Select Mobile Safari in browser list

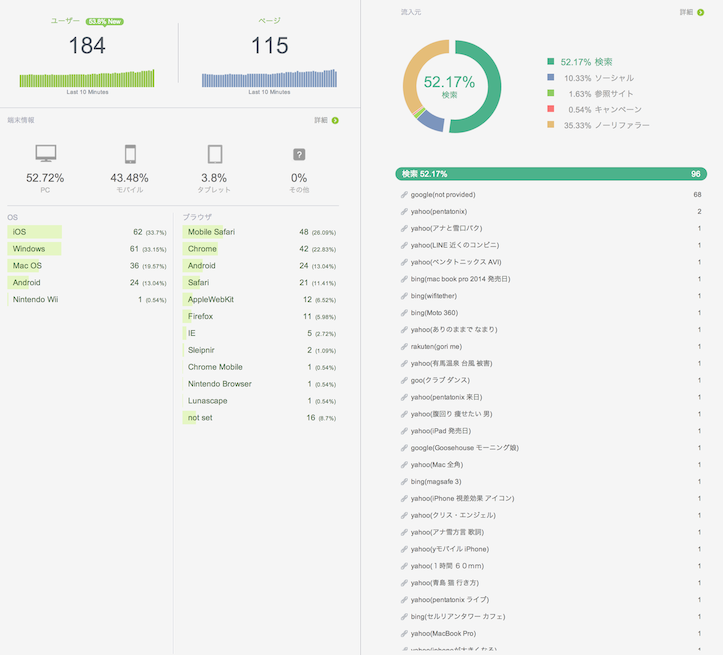(211, 232)
